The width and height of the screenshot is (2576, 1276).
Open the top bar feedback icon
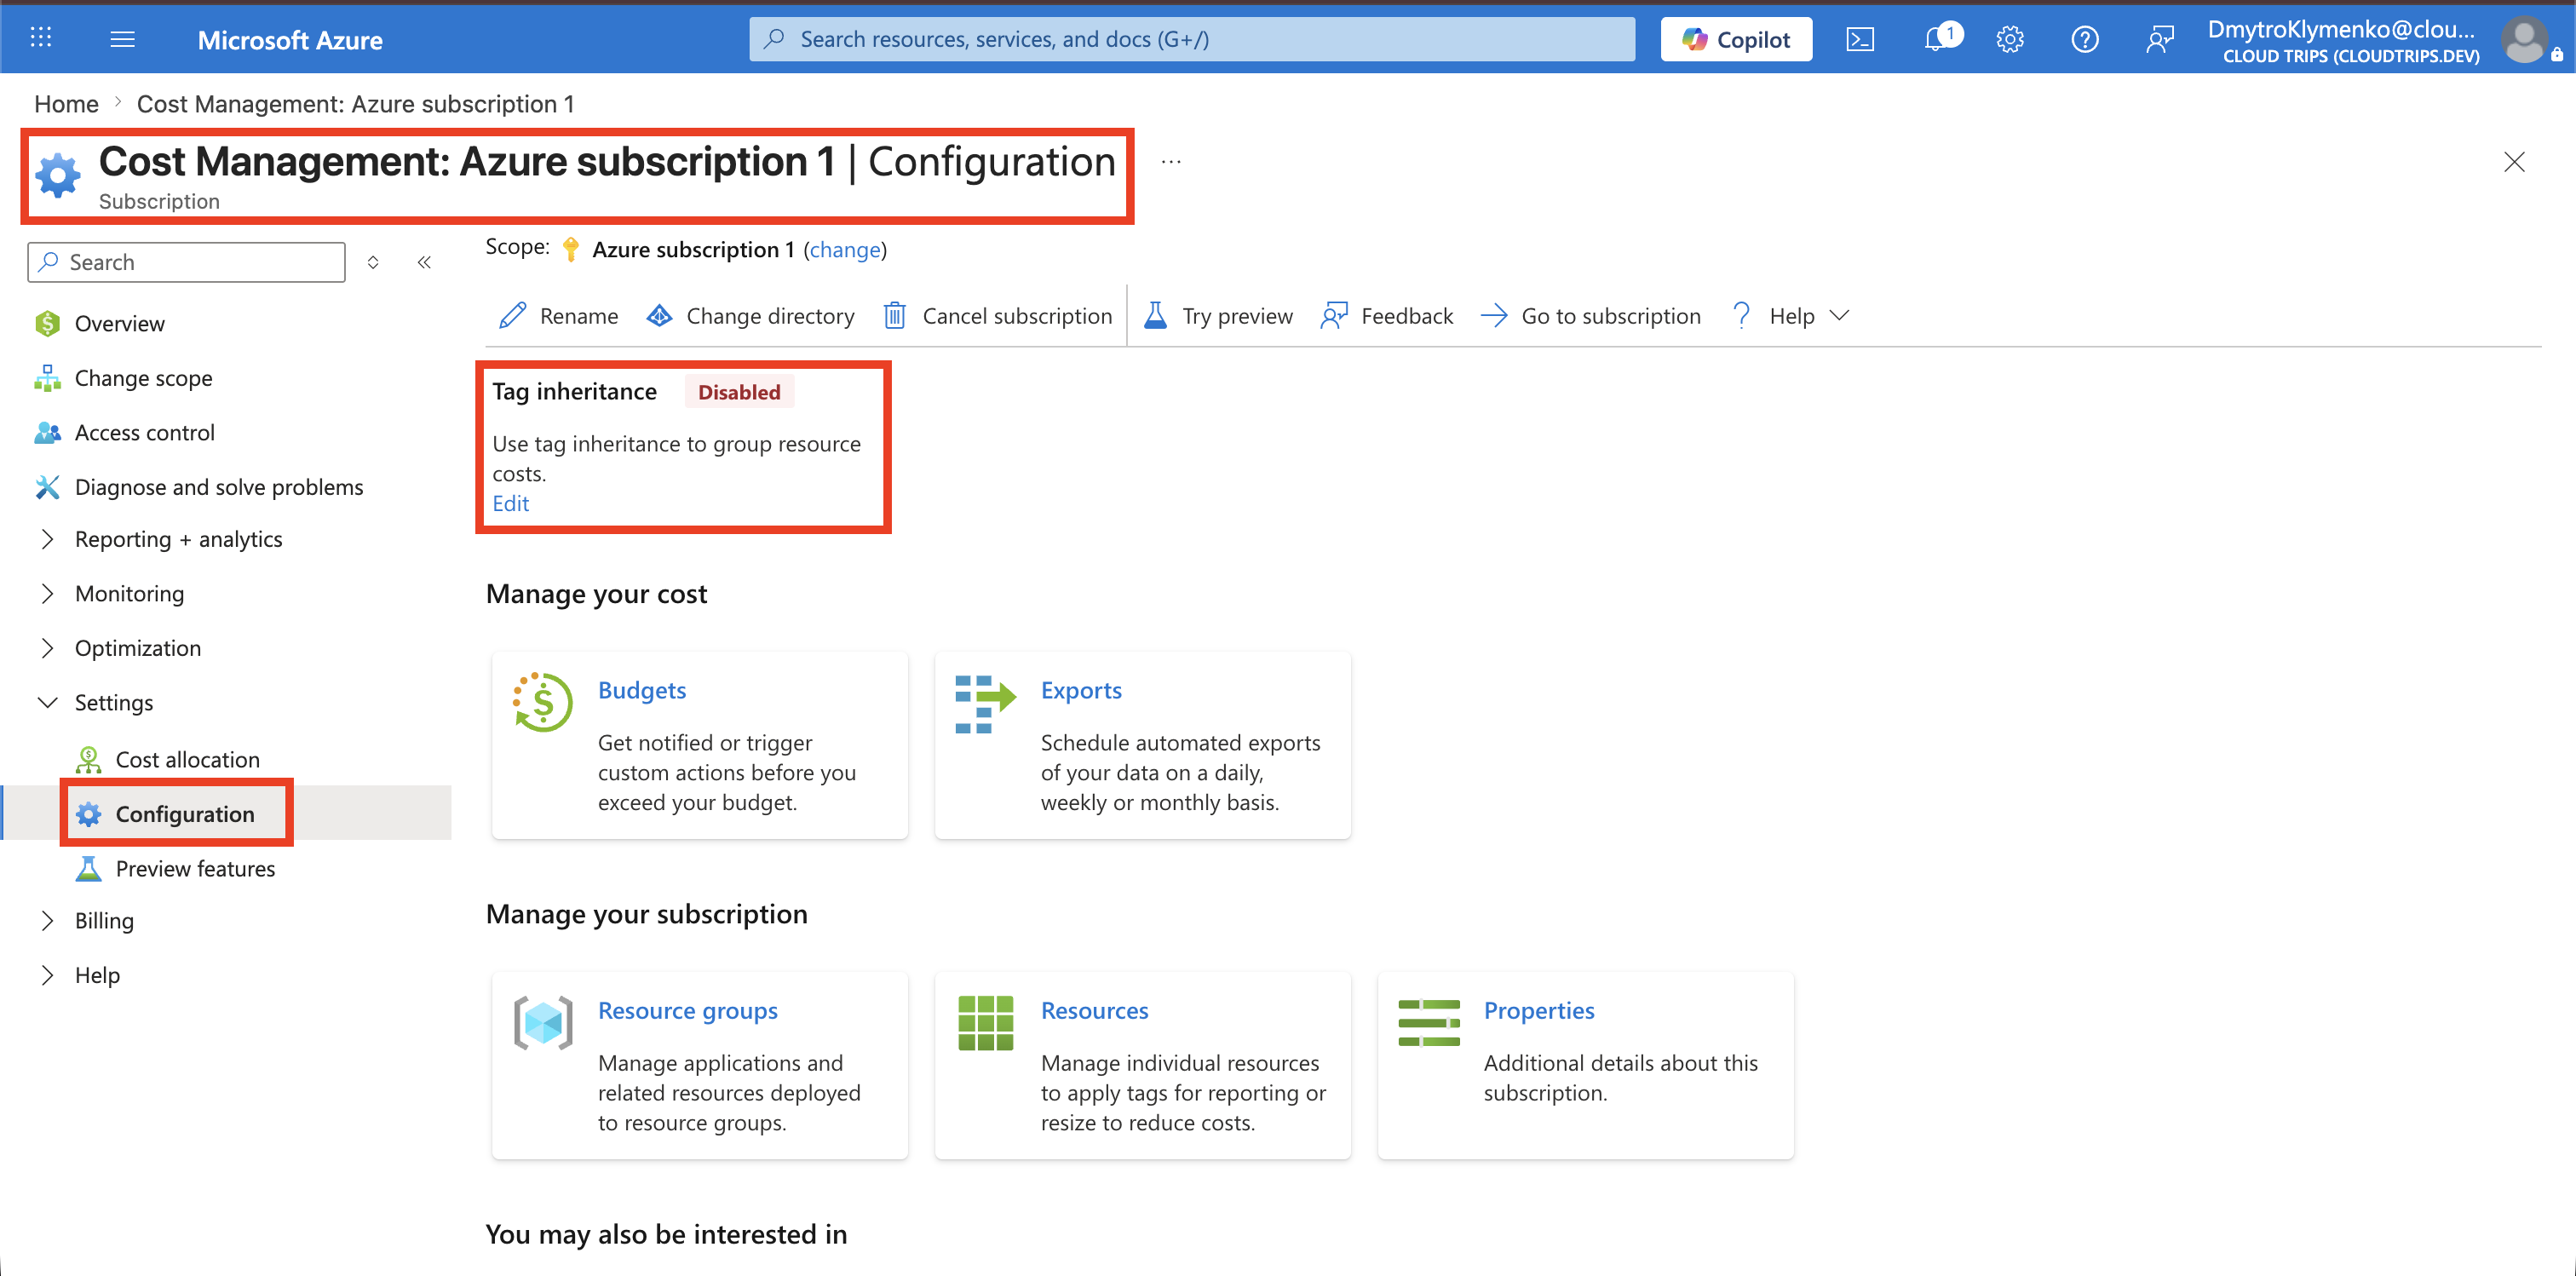click(2159, 39)
